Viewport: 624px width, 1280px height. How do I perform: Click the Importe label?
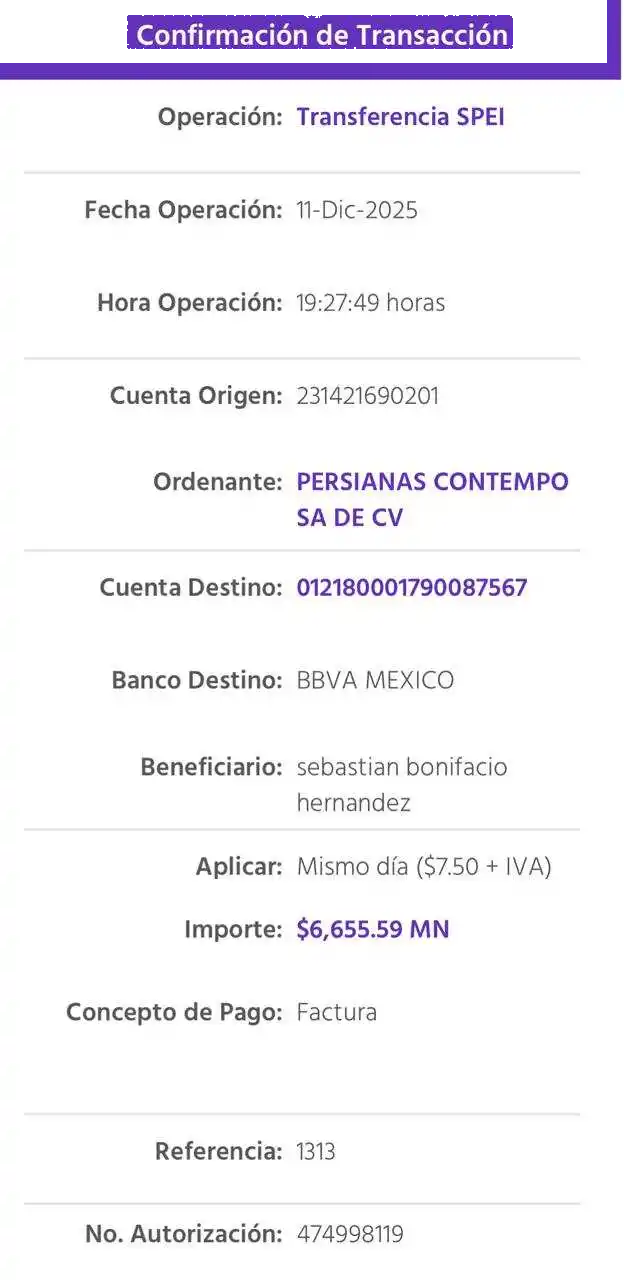[233, 930]
